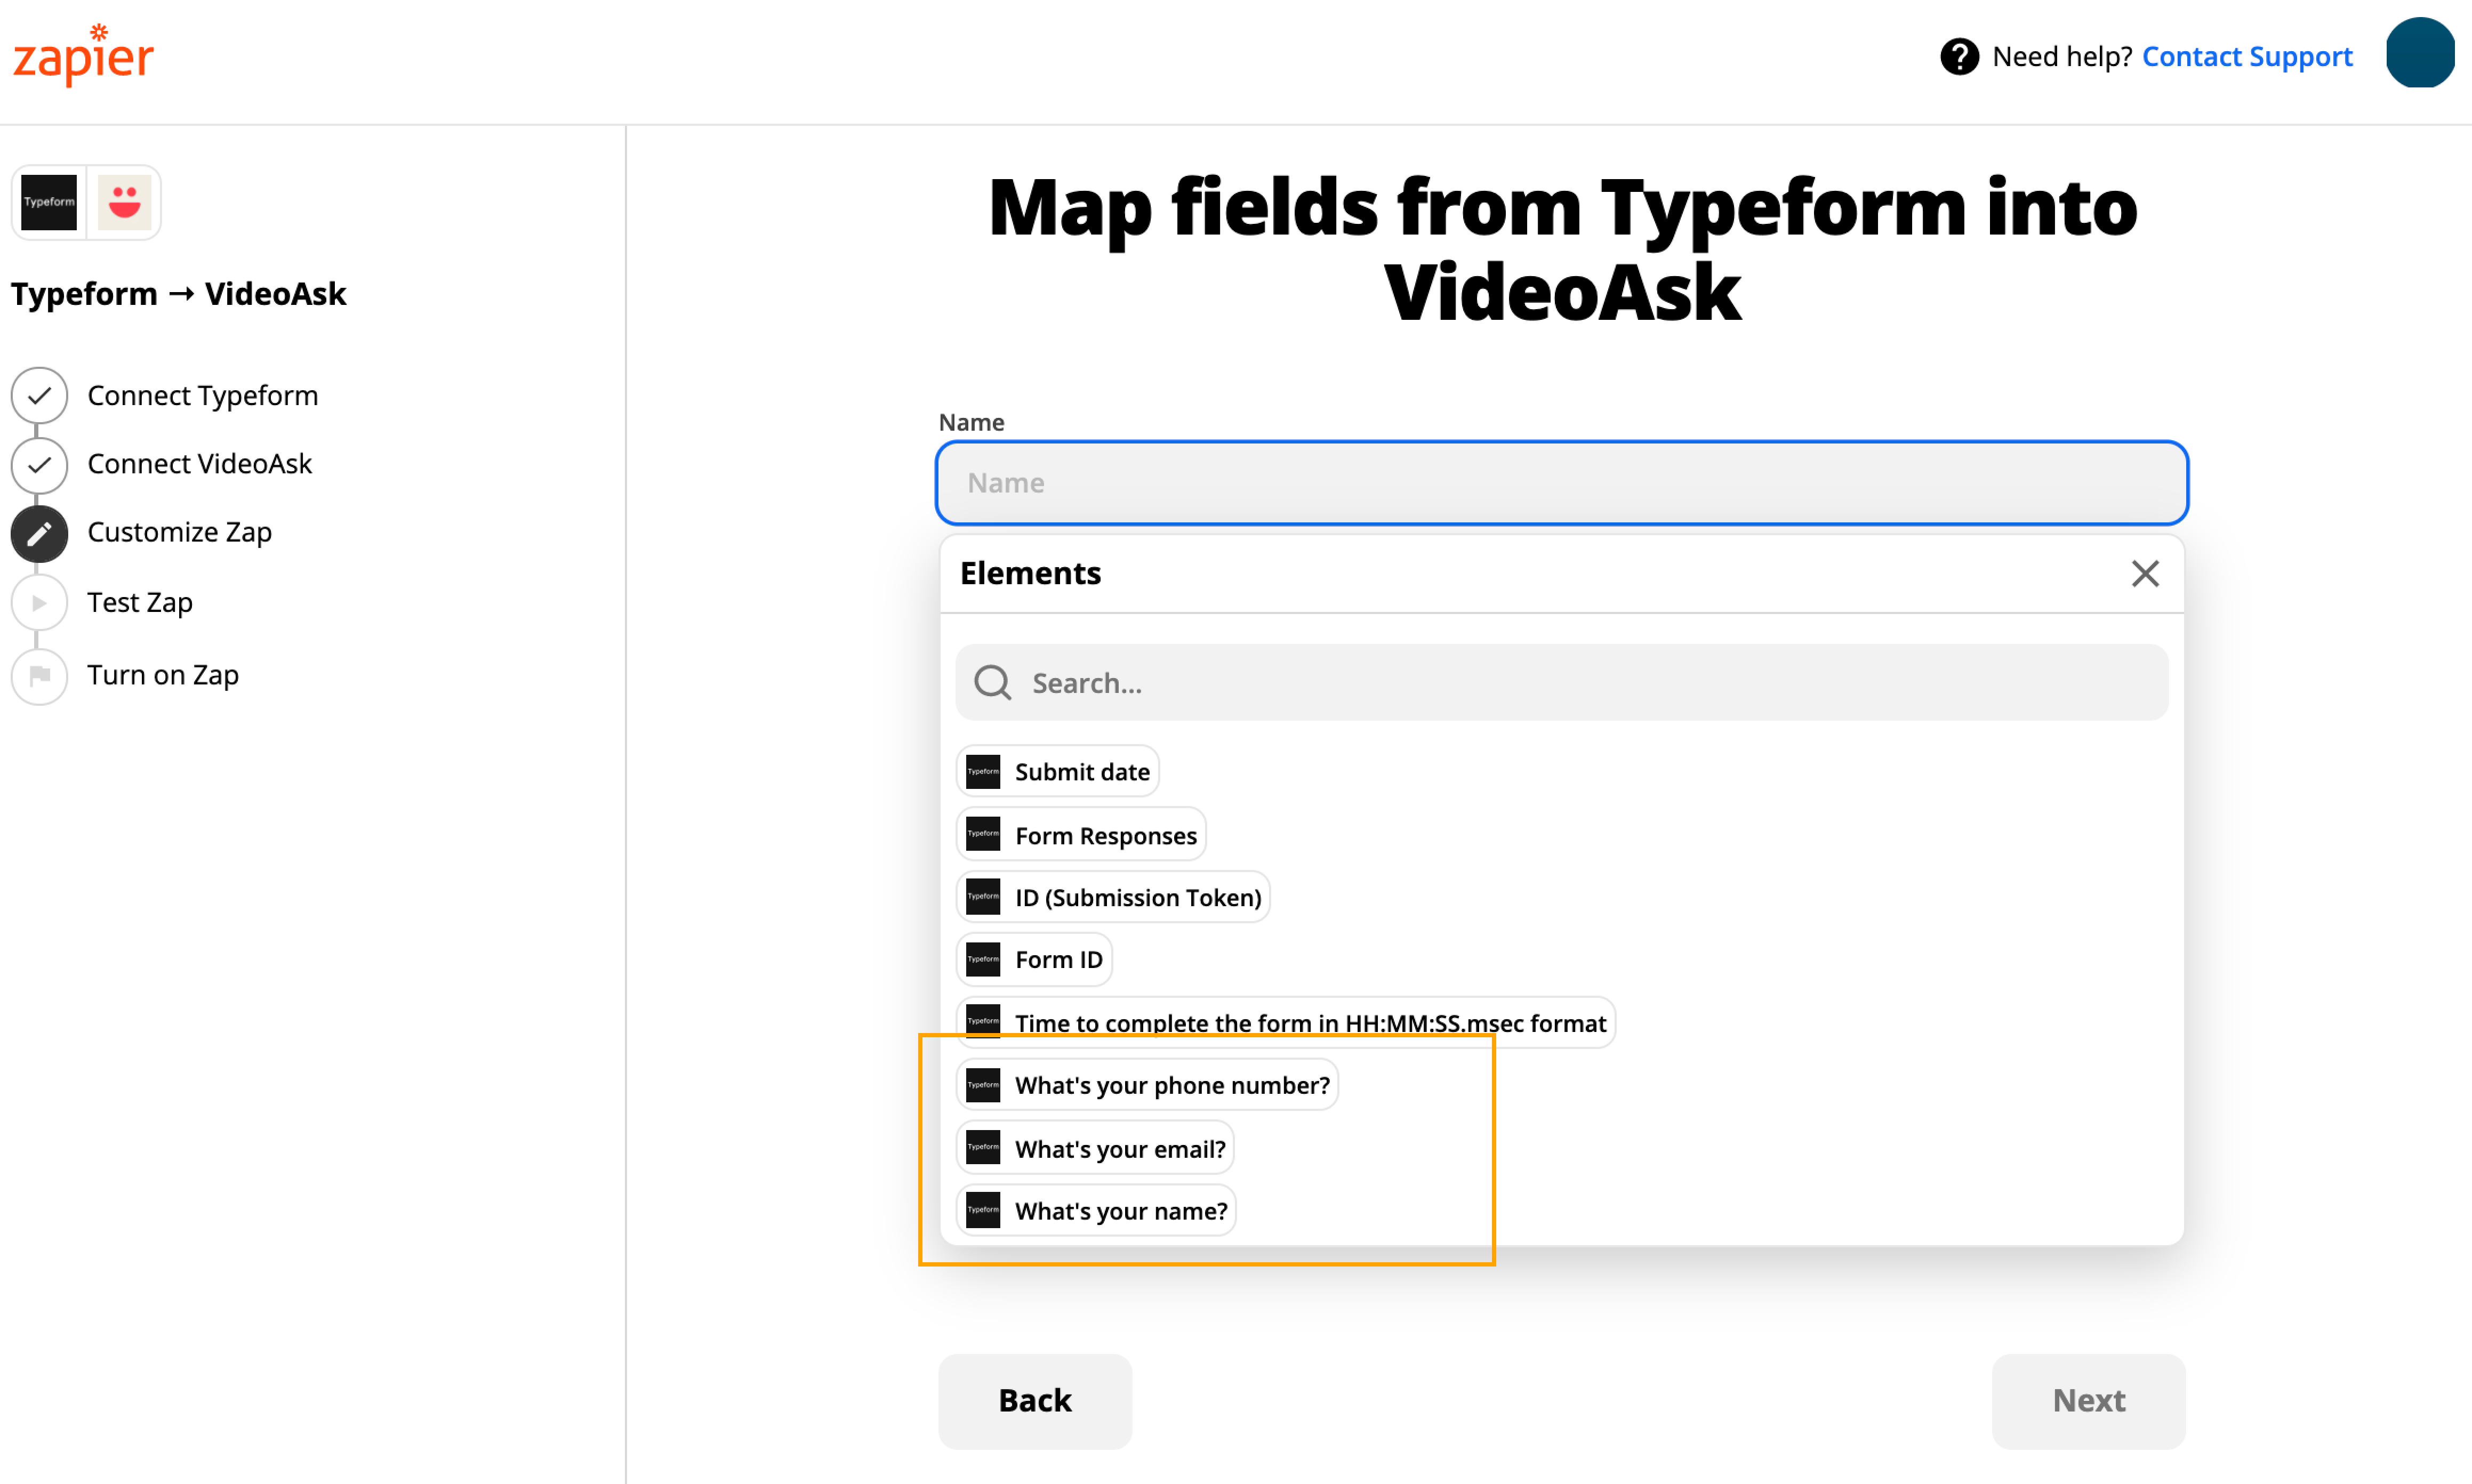
Task: Choose What's your phone number? element
Action: click(1147, 1085)
